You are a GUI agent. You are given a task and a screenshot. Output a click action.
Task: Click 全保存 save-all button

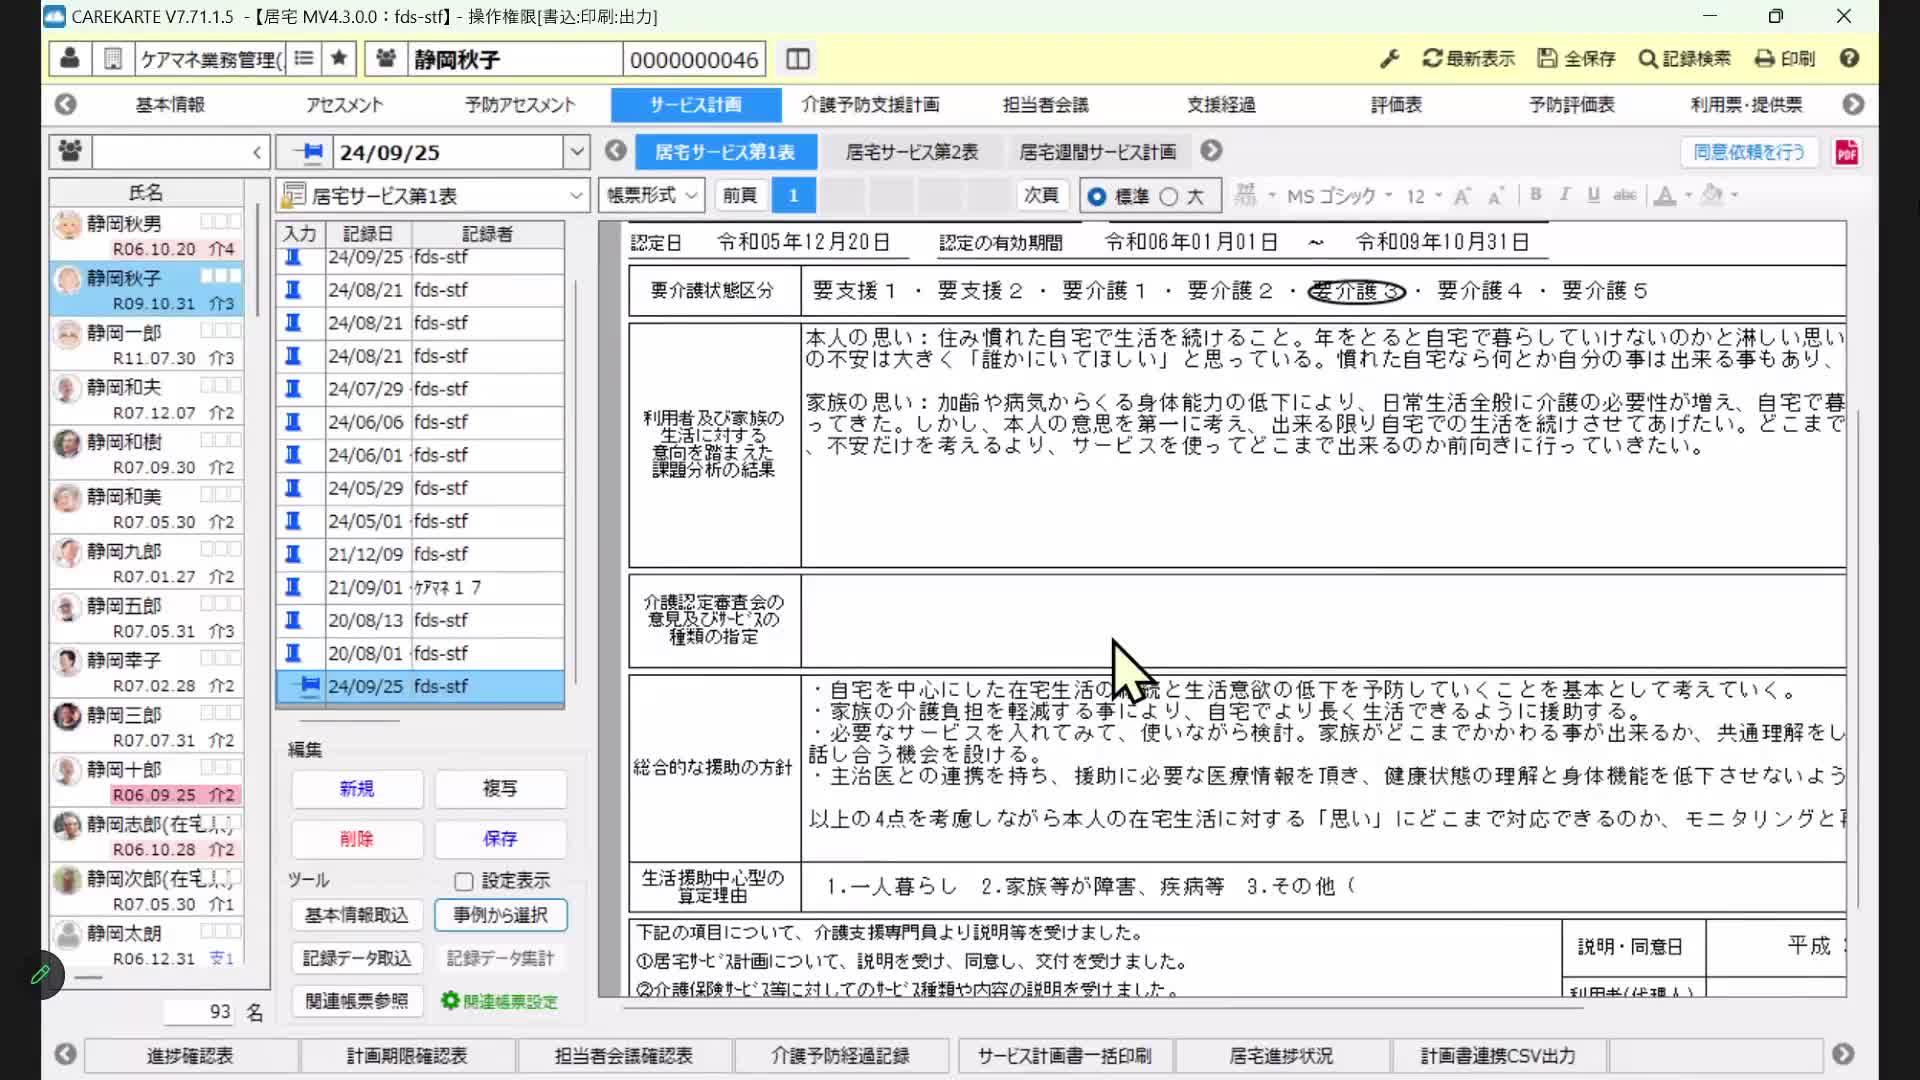tap(1577, 59)
